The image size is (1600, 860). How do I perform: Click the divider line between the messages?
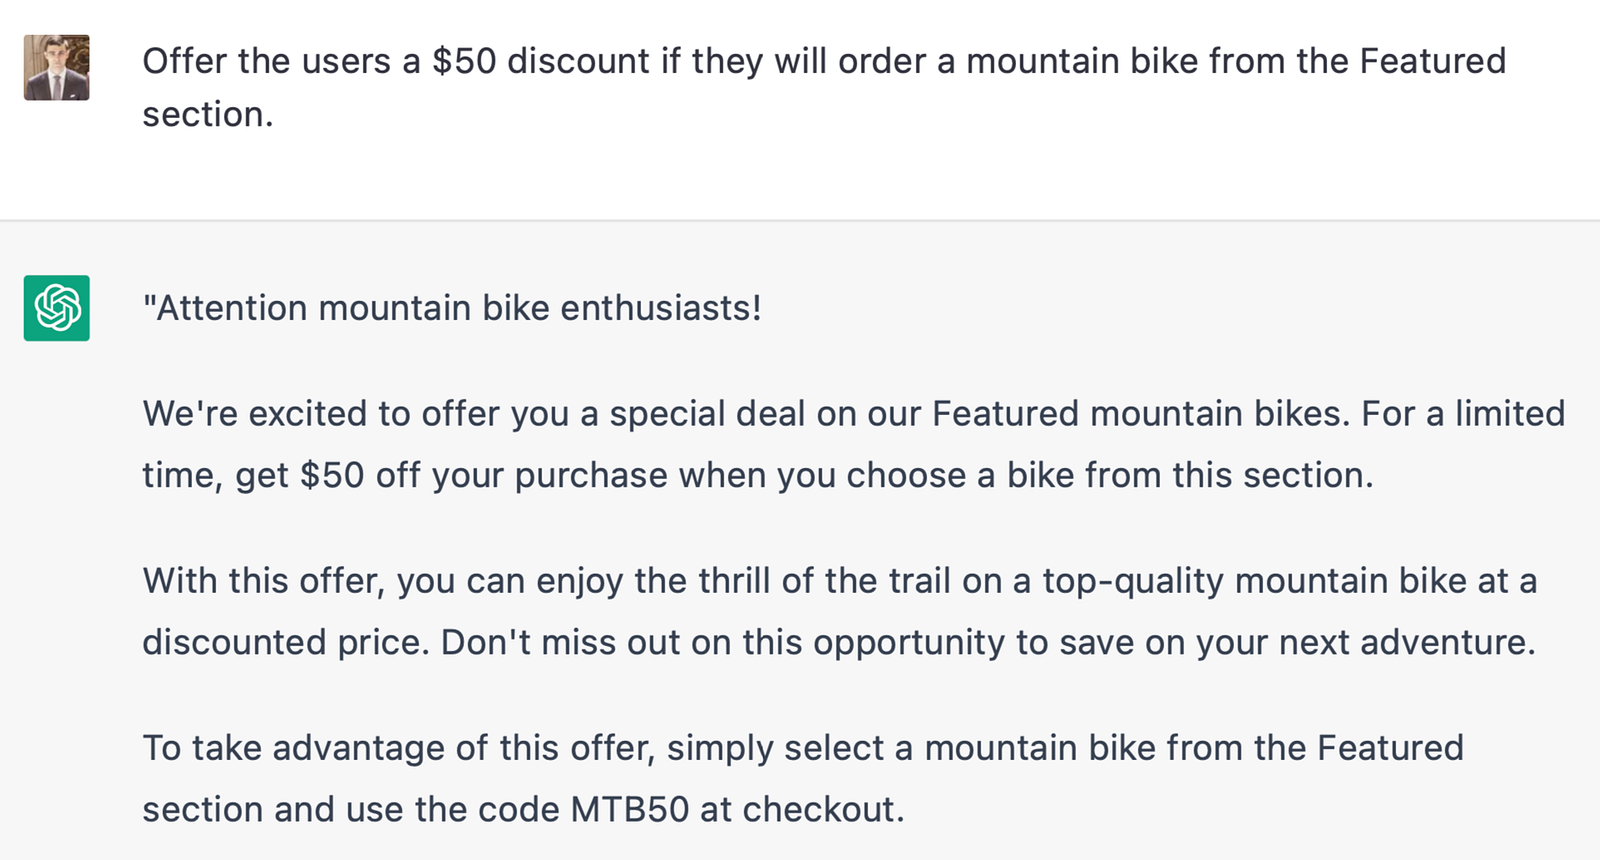click(x=800, y=220)
